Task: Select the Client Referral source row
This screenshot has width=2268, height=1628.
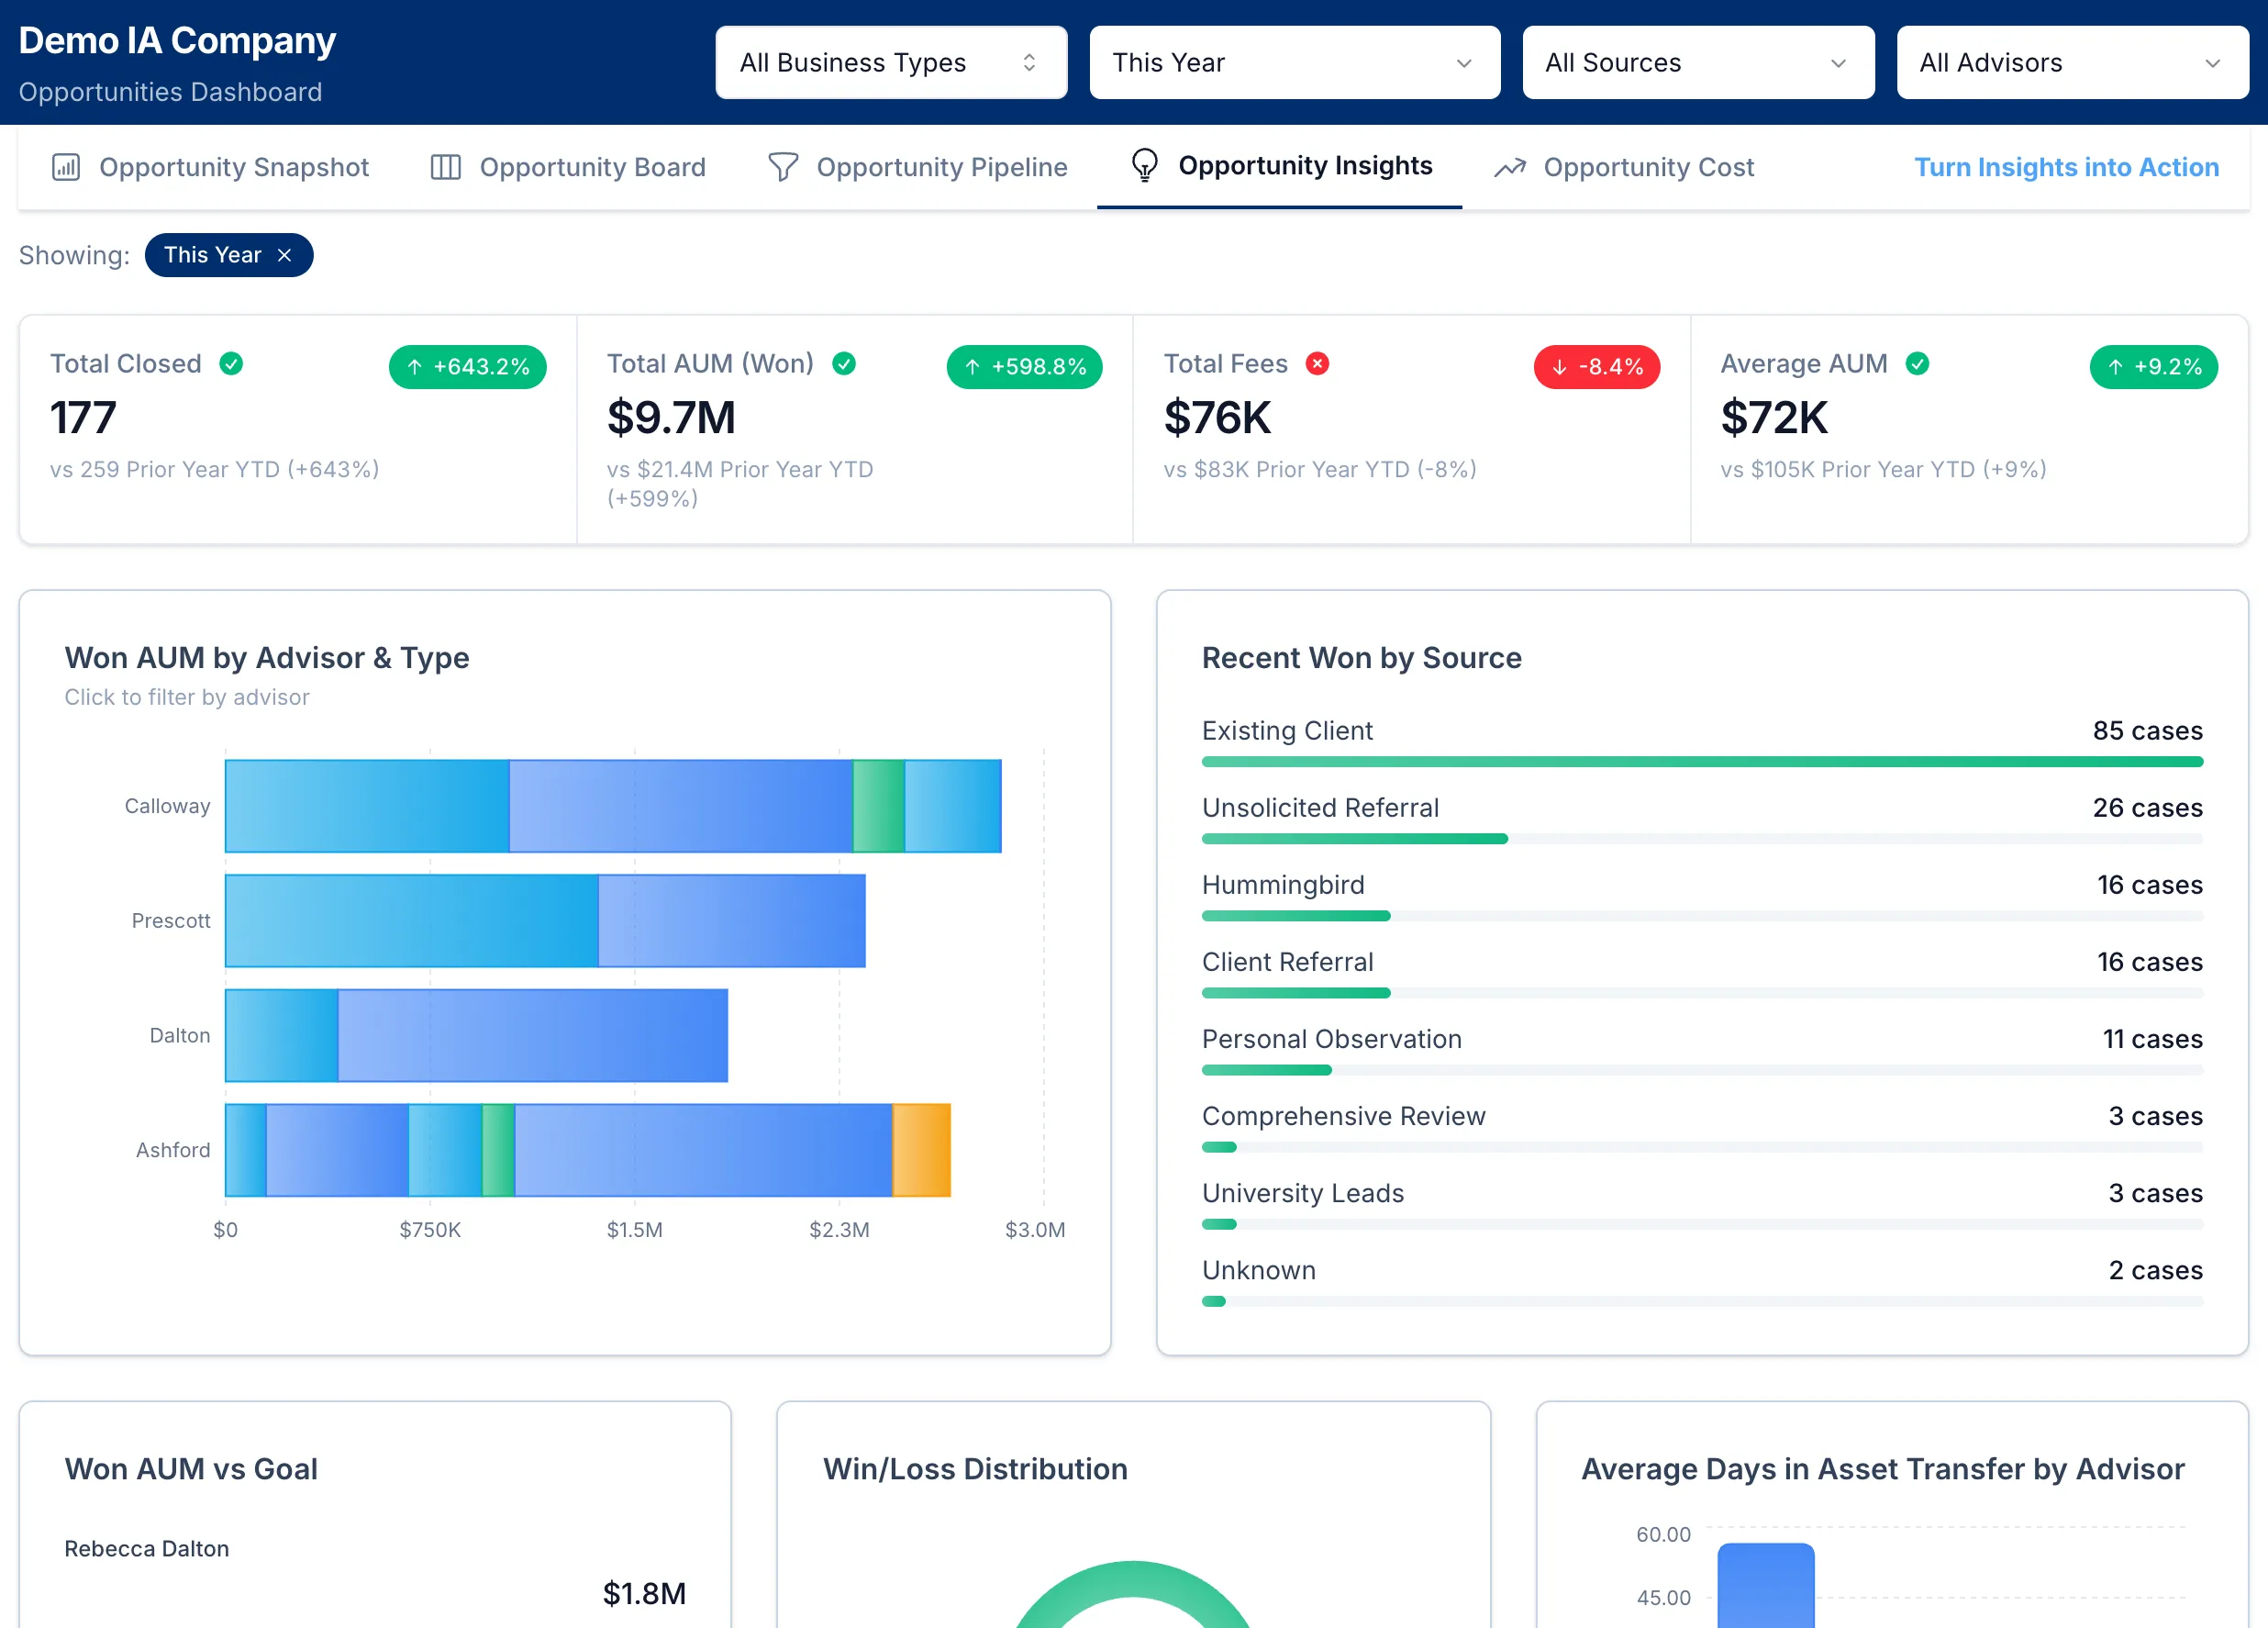Action: pyautogui.click(x=1702, y=974)
